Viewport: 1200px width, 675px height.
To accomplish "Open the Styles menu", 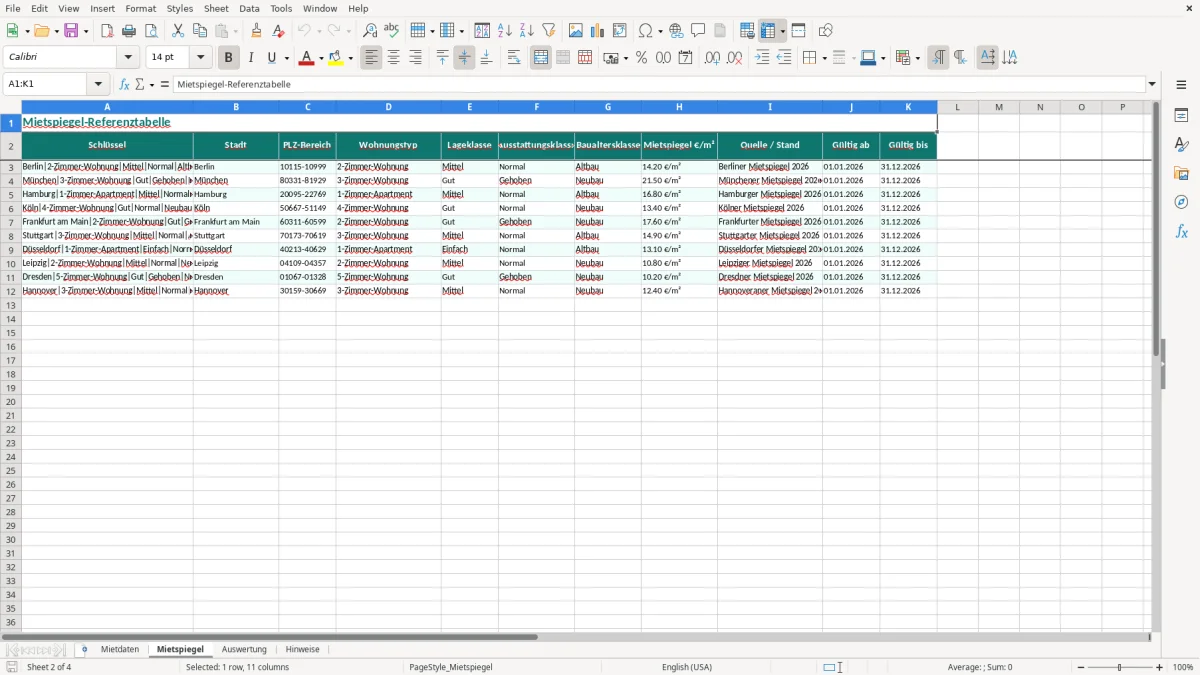I will tap(180, 8).
